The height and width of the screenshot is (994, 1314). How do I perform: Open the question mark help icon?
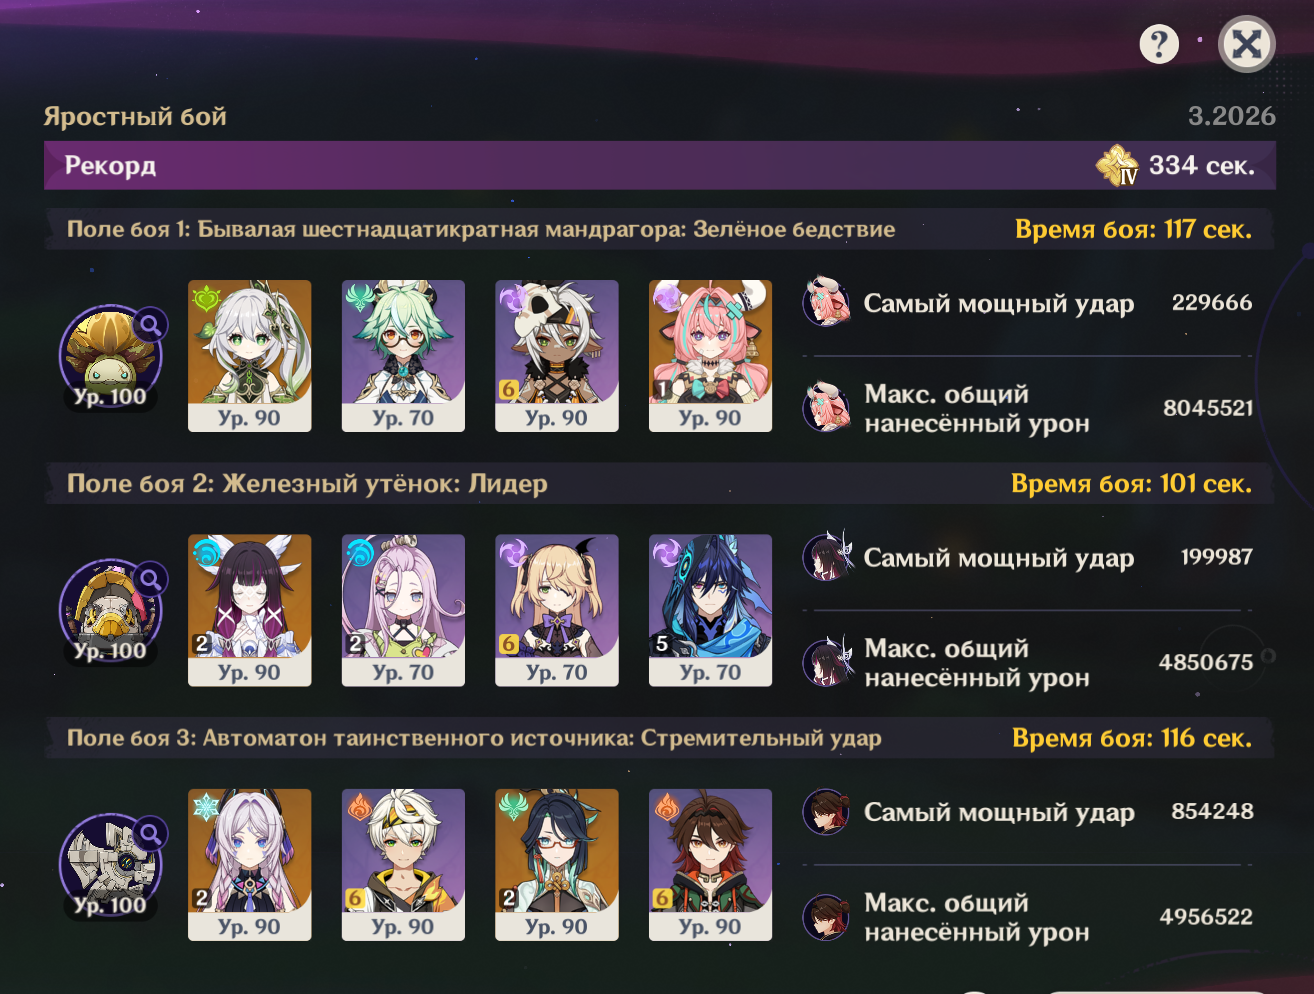point(1159,44)
